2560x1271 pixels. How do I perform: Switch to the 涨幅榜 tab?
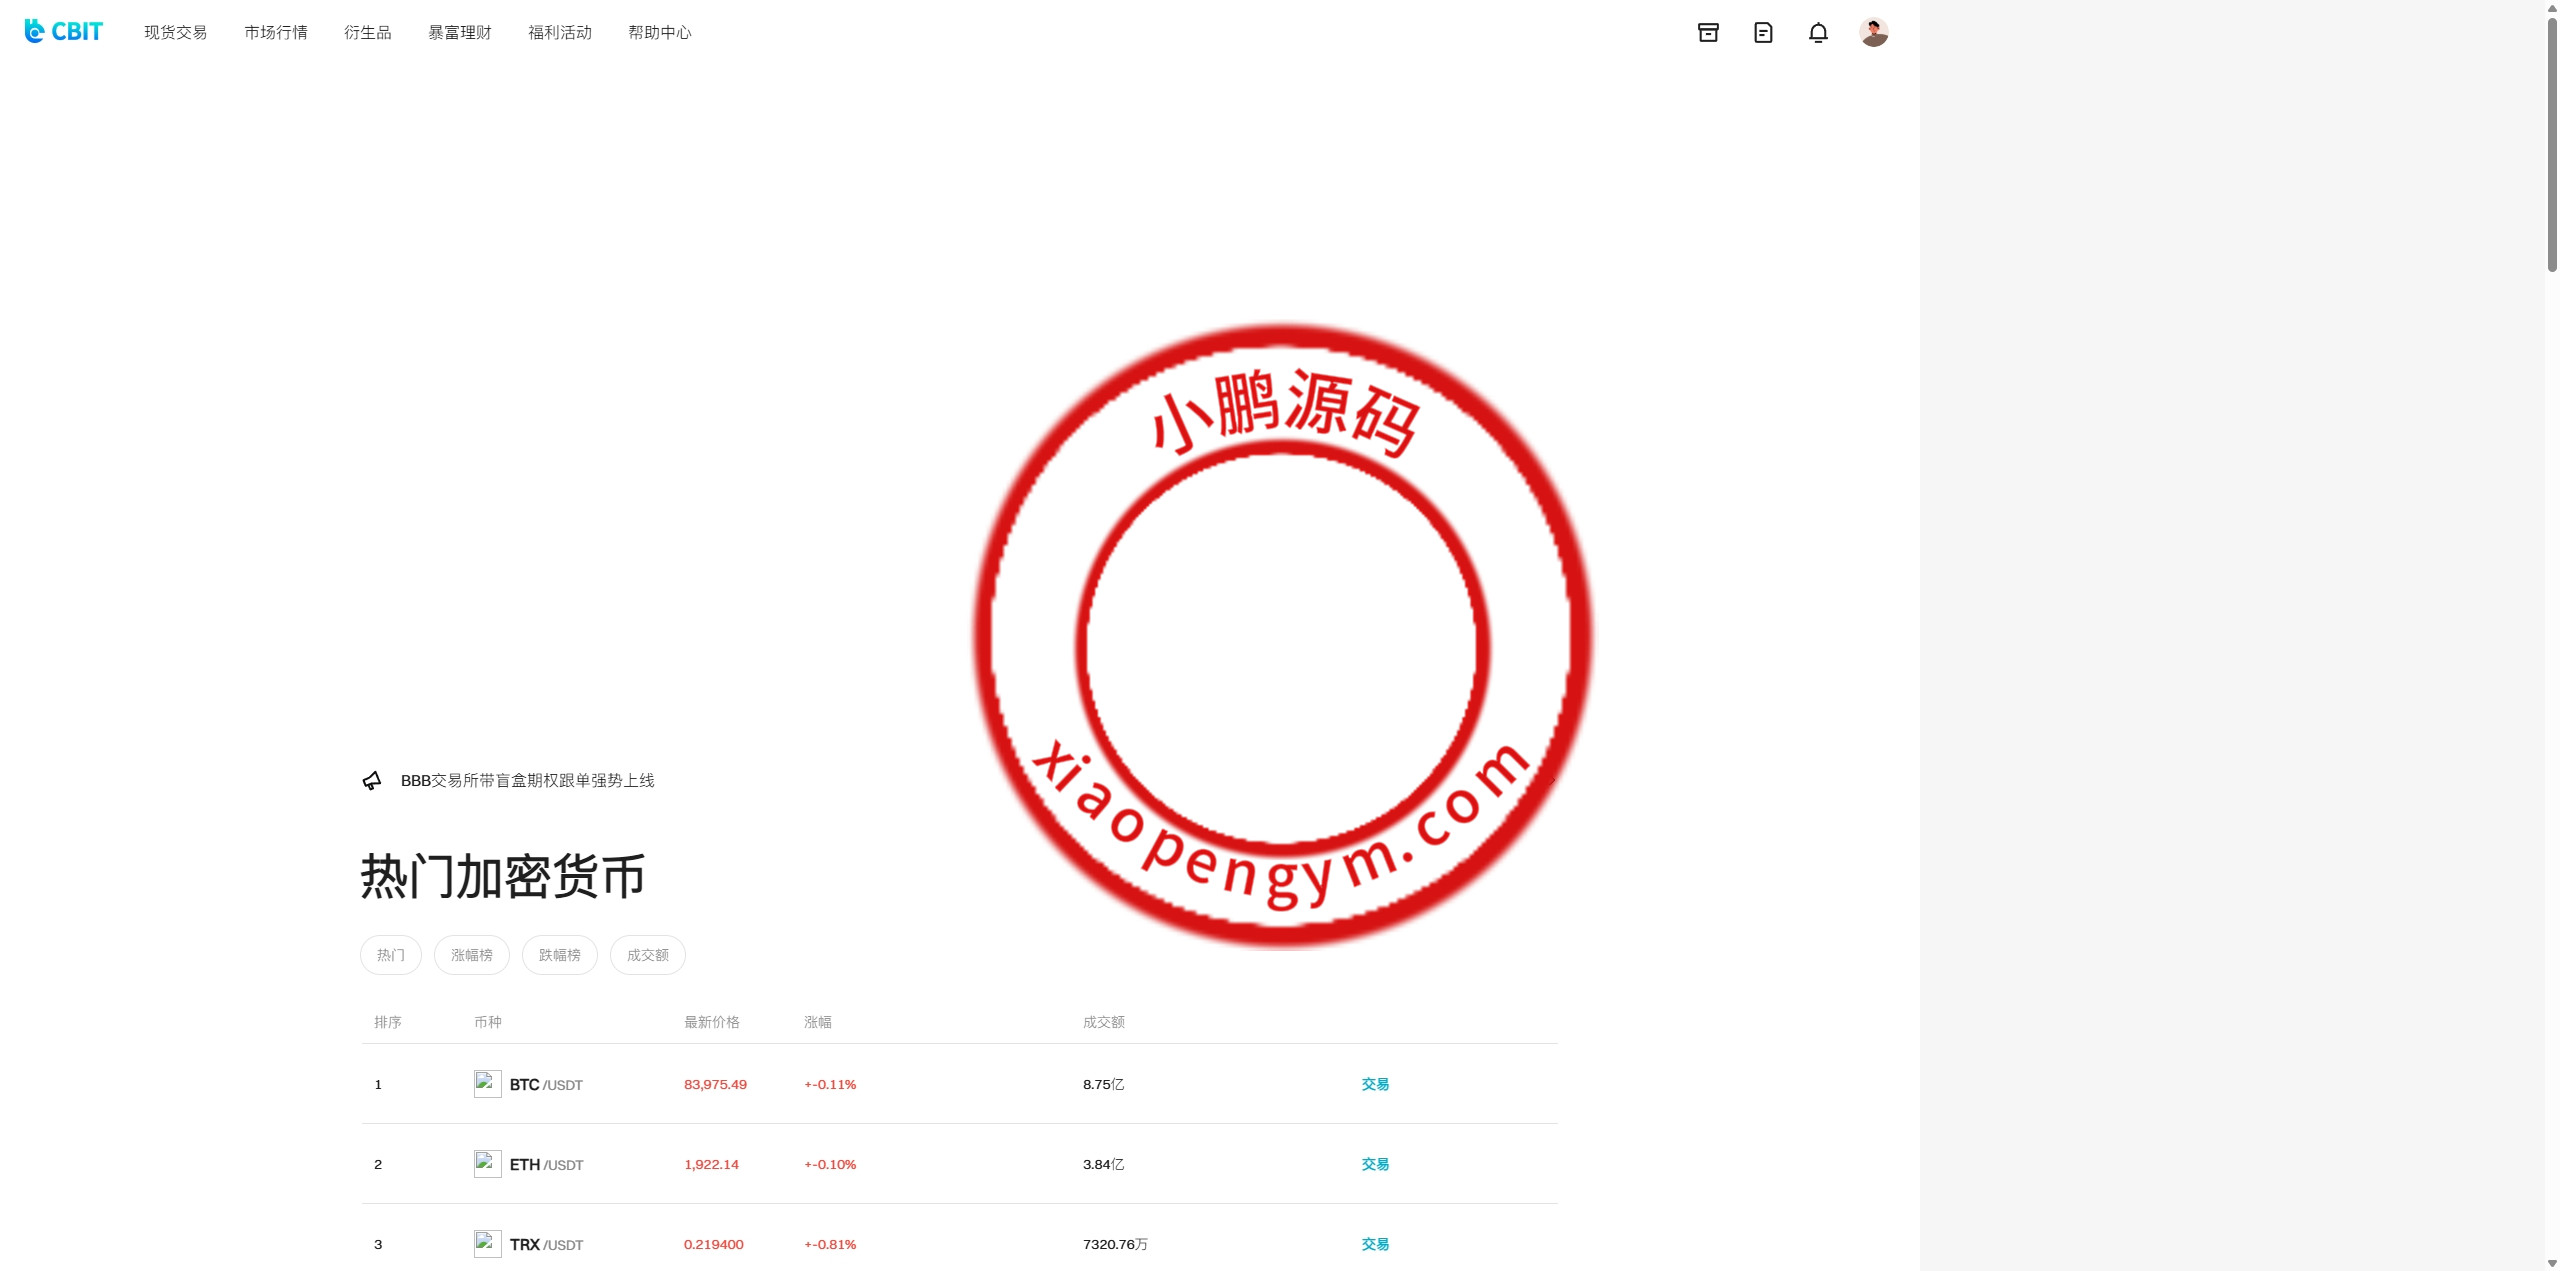pyautogui.click(x=471, y=955)
